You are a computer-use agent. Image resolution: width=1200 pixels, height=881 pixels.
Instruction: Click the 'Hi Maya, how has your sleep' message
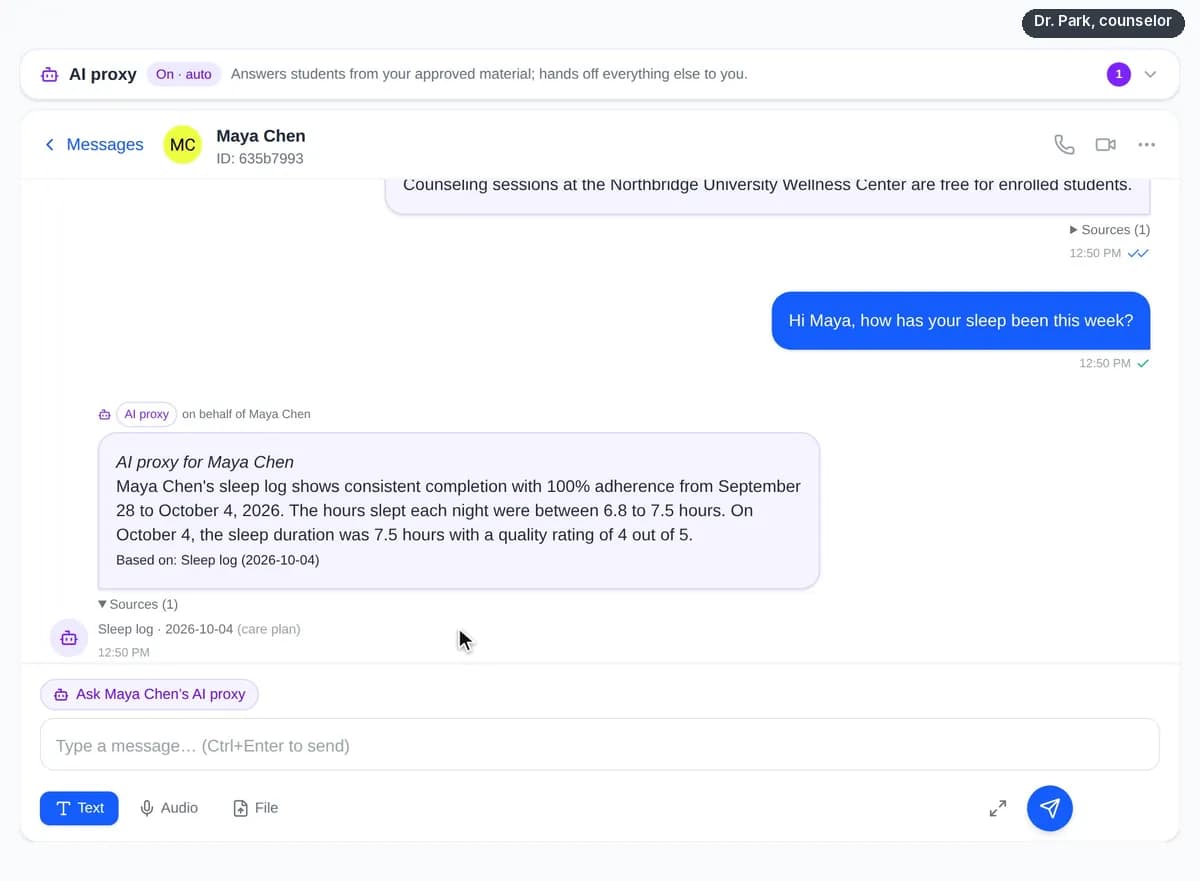click(961, 321)
